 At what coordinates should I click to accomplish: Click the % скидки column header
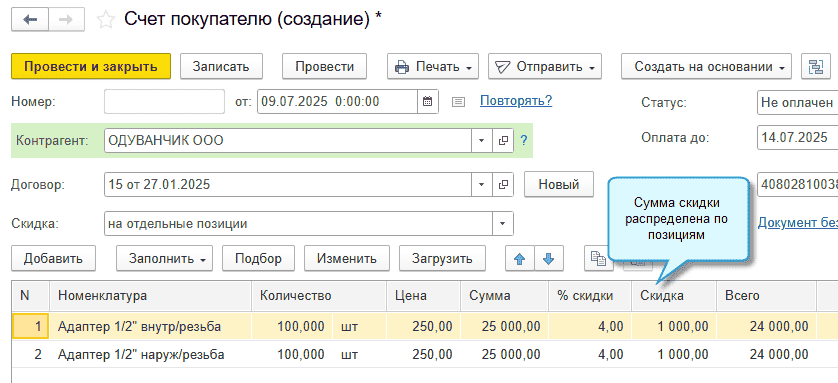click(590, 295)
